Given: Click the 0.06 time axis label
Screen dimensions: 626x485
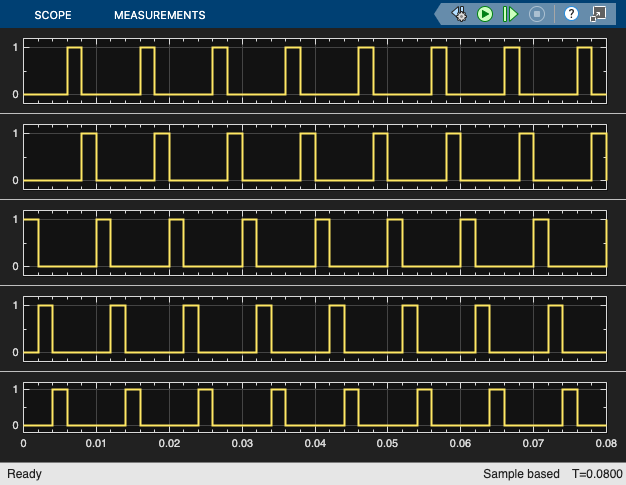Looking at the screenshot, I should 460,443.
